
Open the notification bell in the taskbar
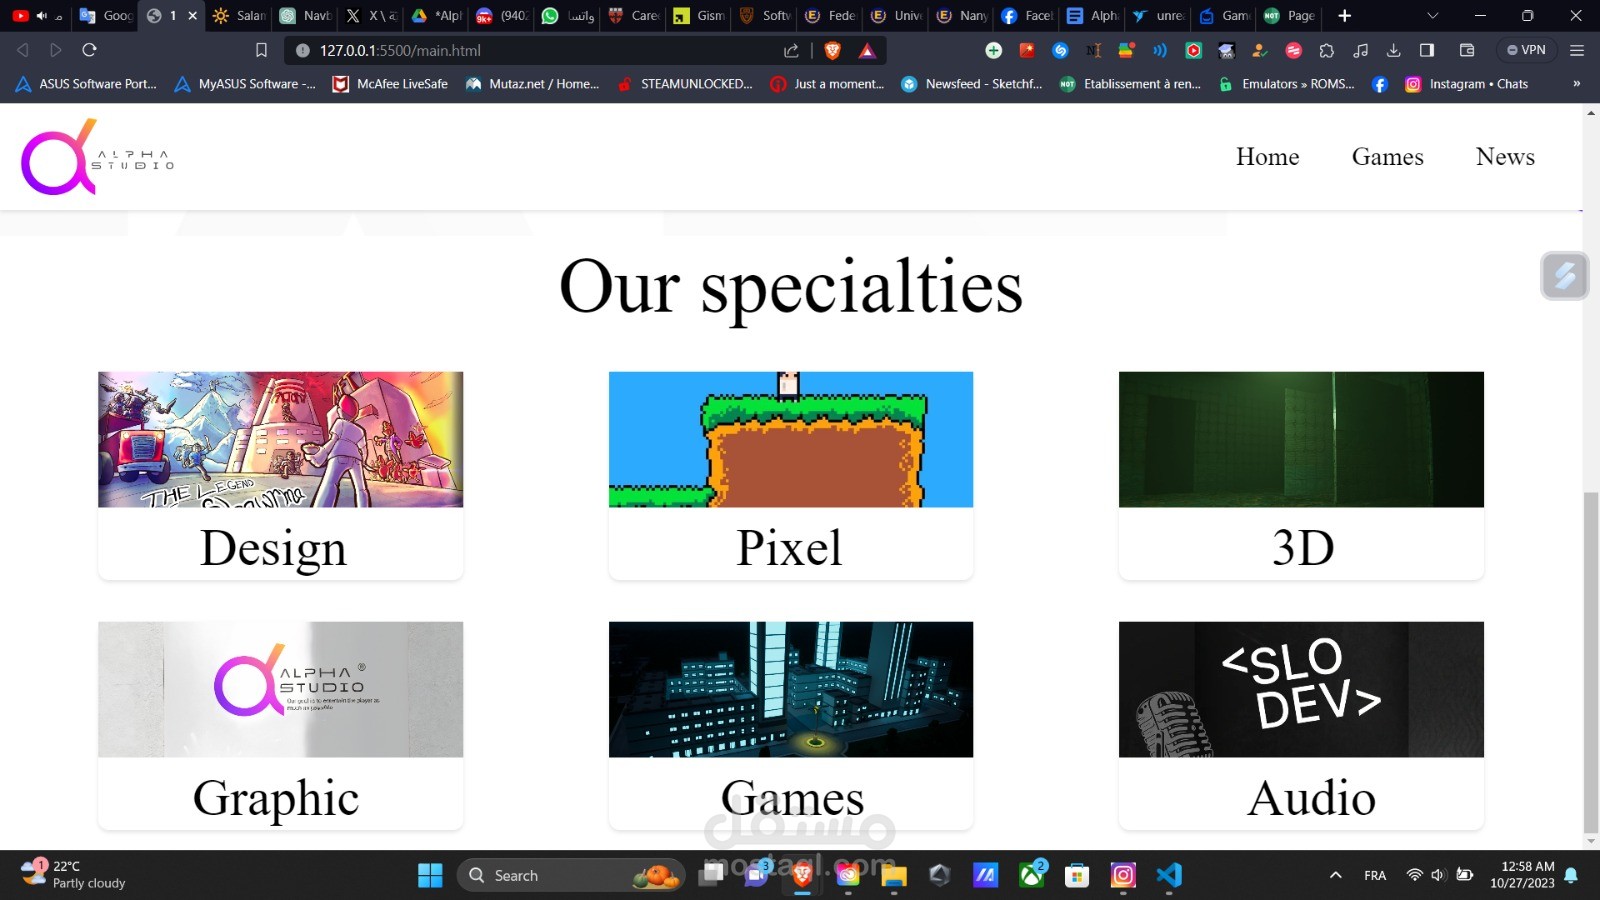1571,875
